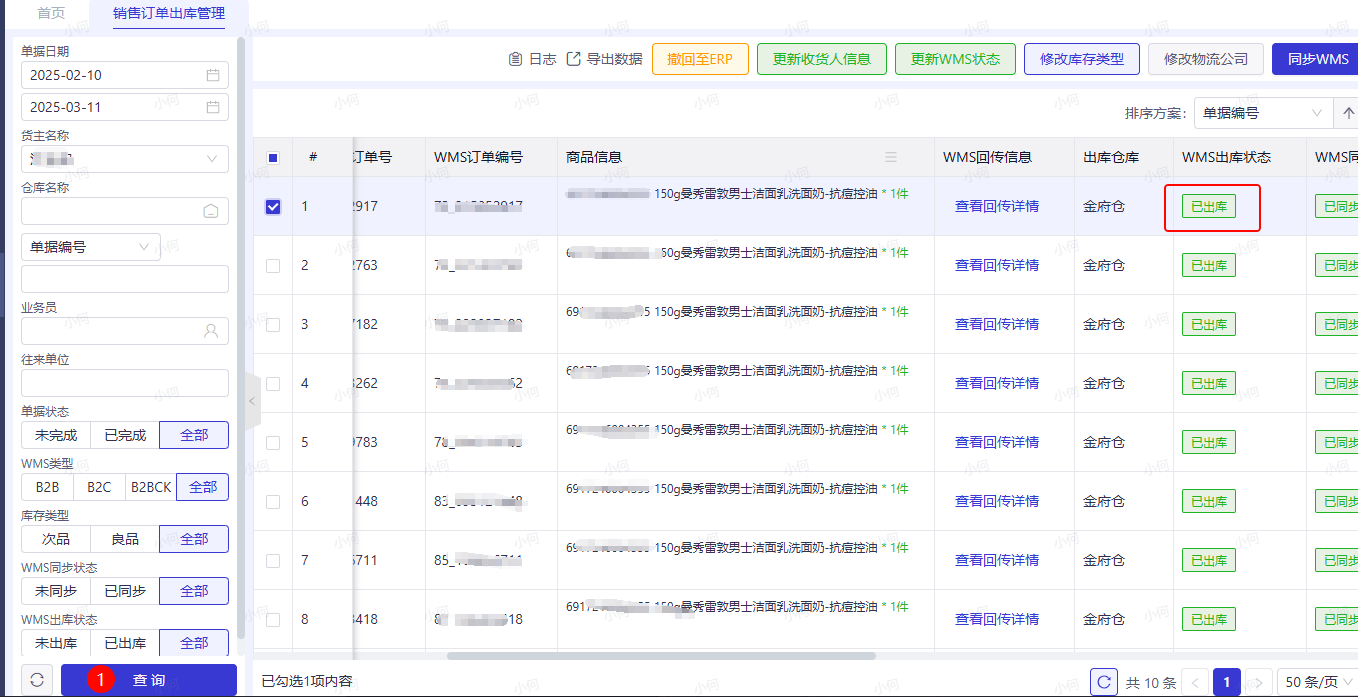The image size is (1358, 697).
Task: Select B2C under WMS类型
Action: [99, 487]
